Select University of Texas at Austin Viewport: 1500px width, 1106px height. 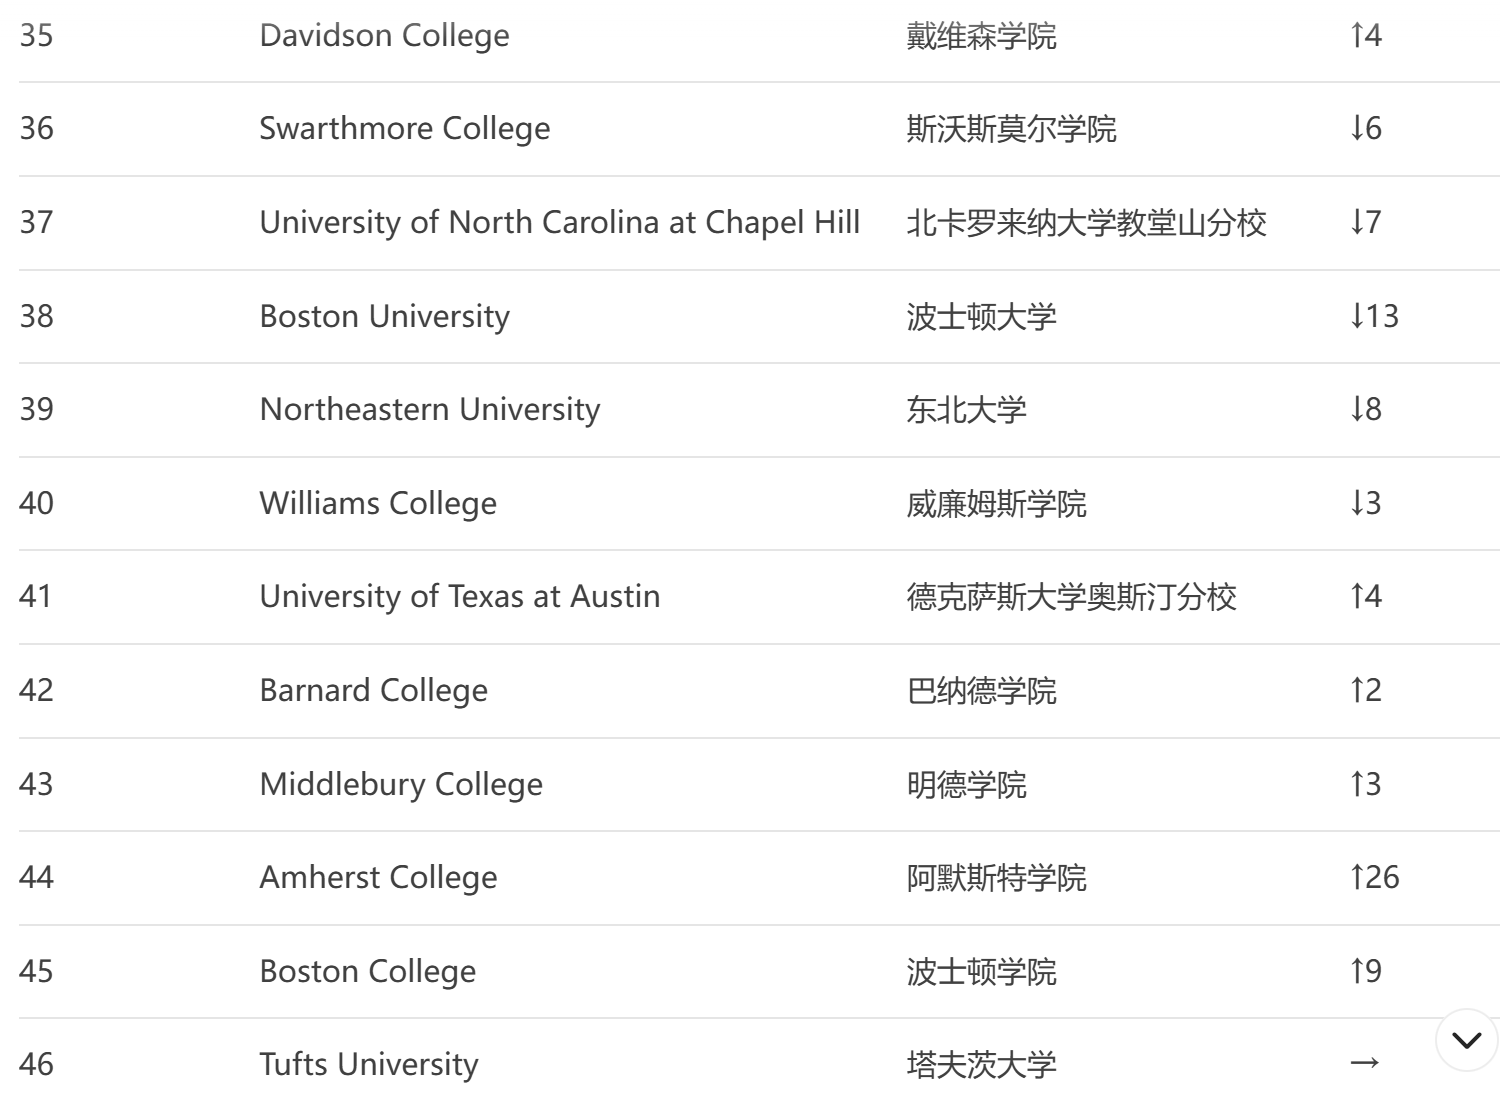click(459, 597)
